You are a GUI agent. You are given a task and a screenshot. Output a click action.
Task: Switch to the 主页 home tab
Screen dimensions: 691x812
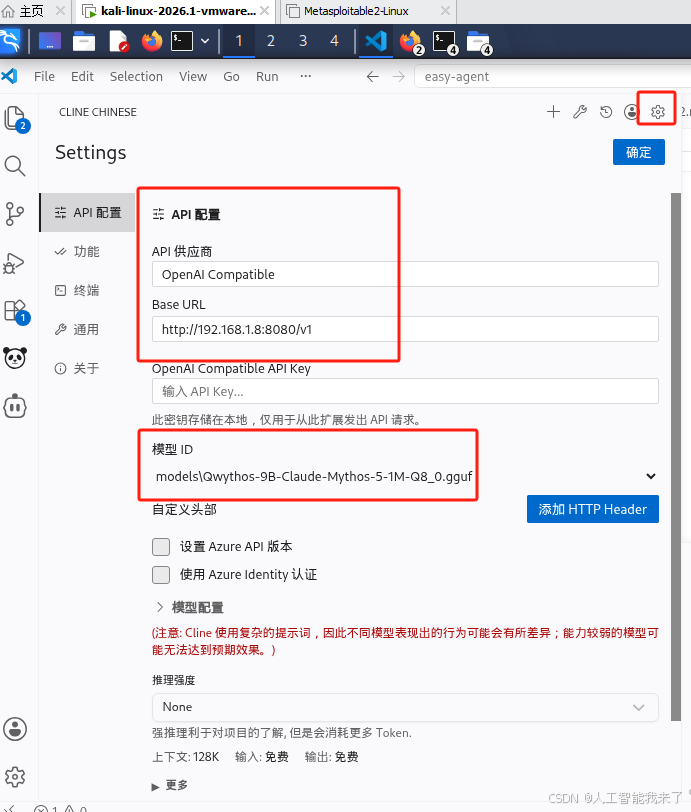click(x=32, y=11)
